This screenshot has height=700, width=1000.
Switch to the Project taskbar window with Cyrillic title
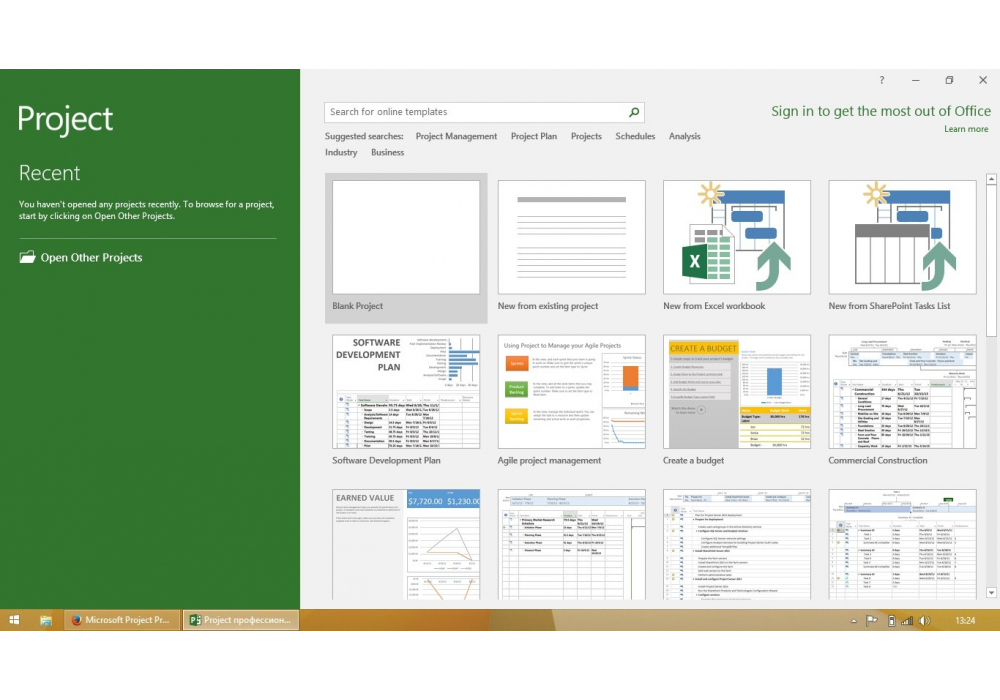(241, 620)
